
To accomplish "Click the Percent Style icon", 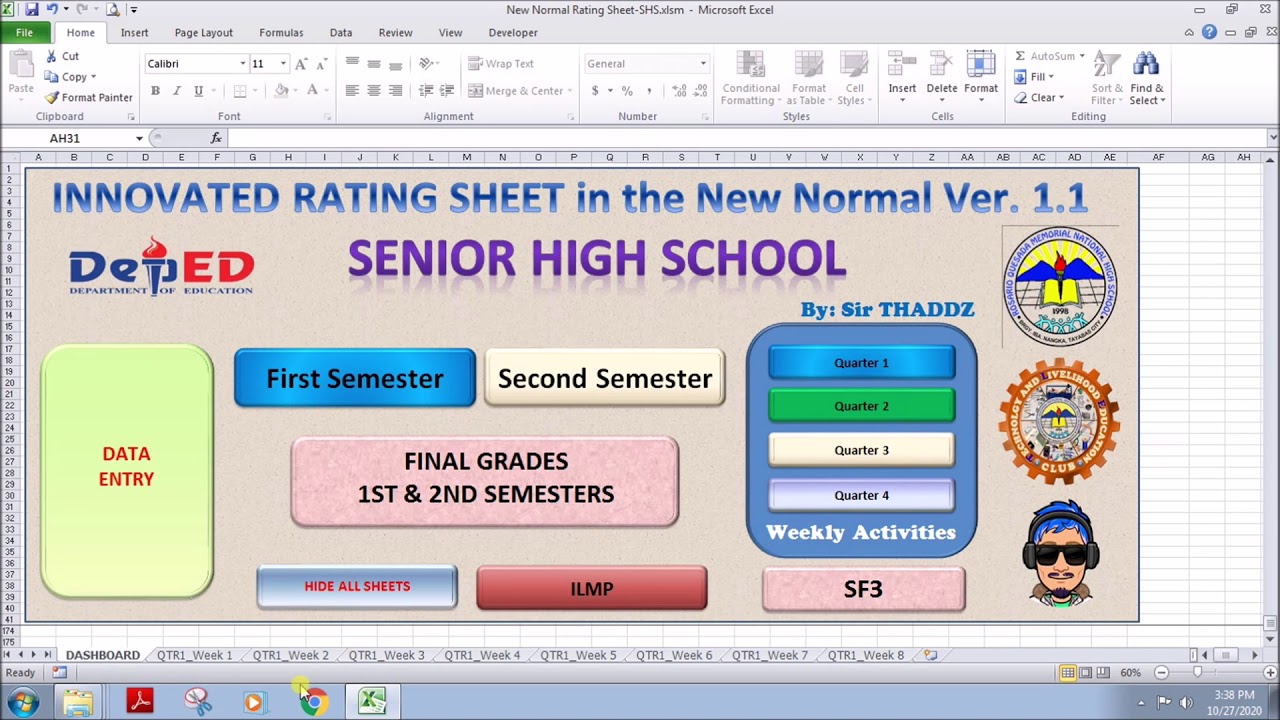I will click(627, 91).
